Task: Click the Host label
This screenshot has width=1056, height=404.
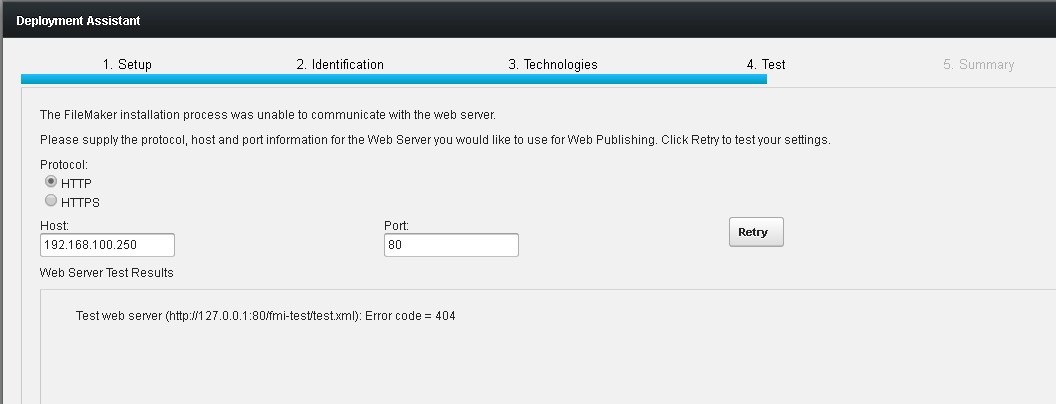Action: point(54,226)
